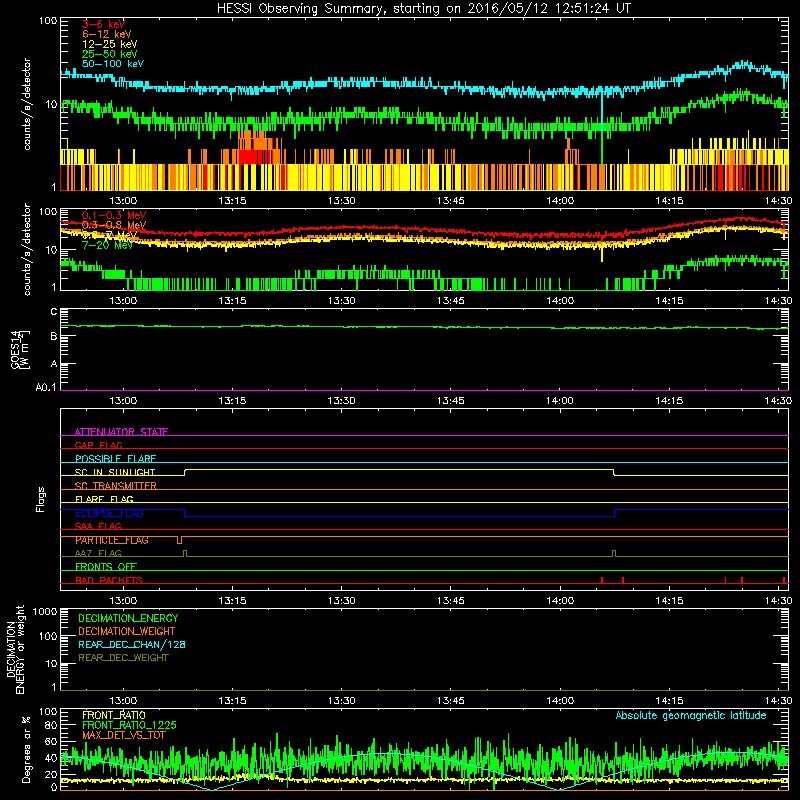The image size is (800, 800).
Task: Click the Flags vertical axis title
Action: pos(41,499)
